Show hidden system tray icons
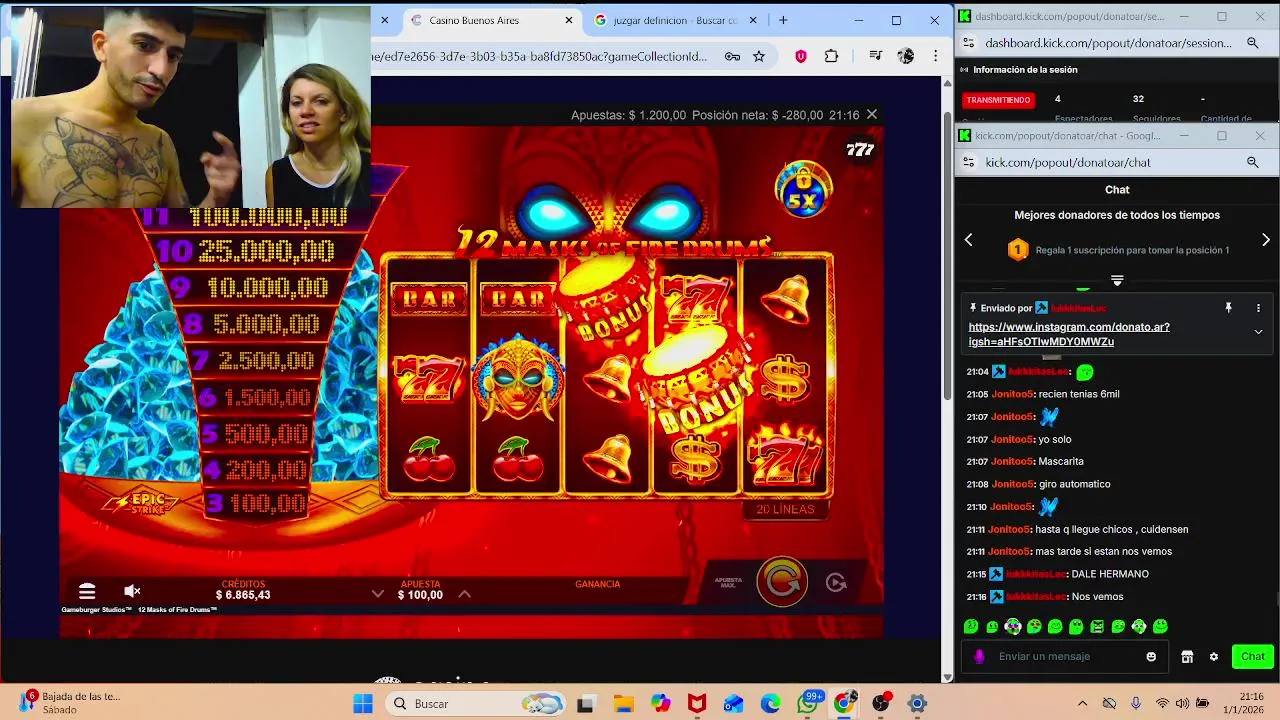The height and width of the screenshot is (720, 1280). 1082,704
